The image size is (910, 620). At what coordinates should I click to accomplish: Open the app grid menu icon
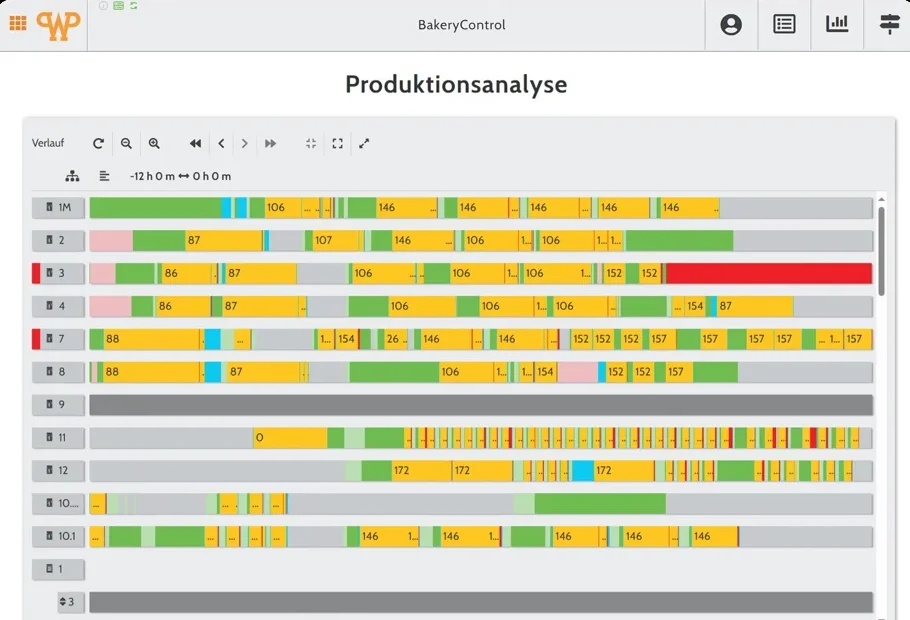(18, 23)
